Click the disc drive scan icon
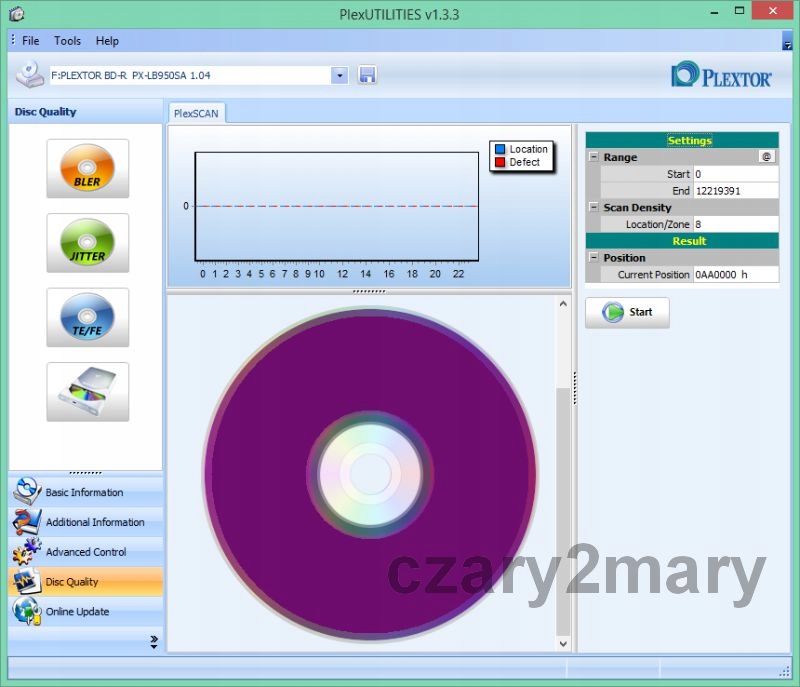 point(88,392)
